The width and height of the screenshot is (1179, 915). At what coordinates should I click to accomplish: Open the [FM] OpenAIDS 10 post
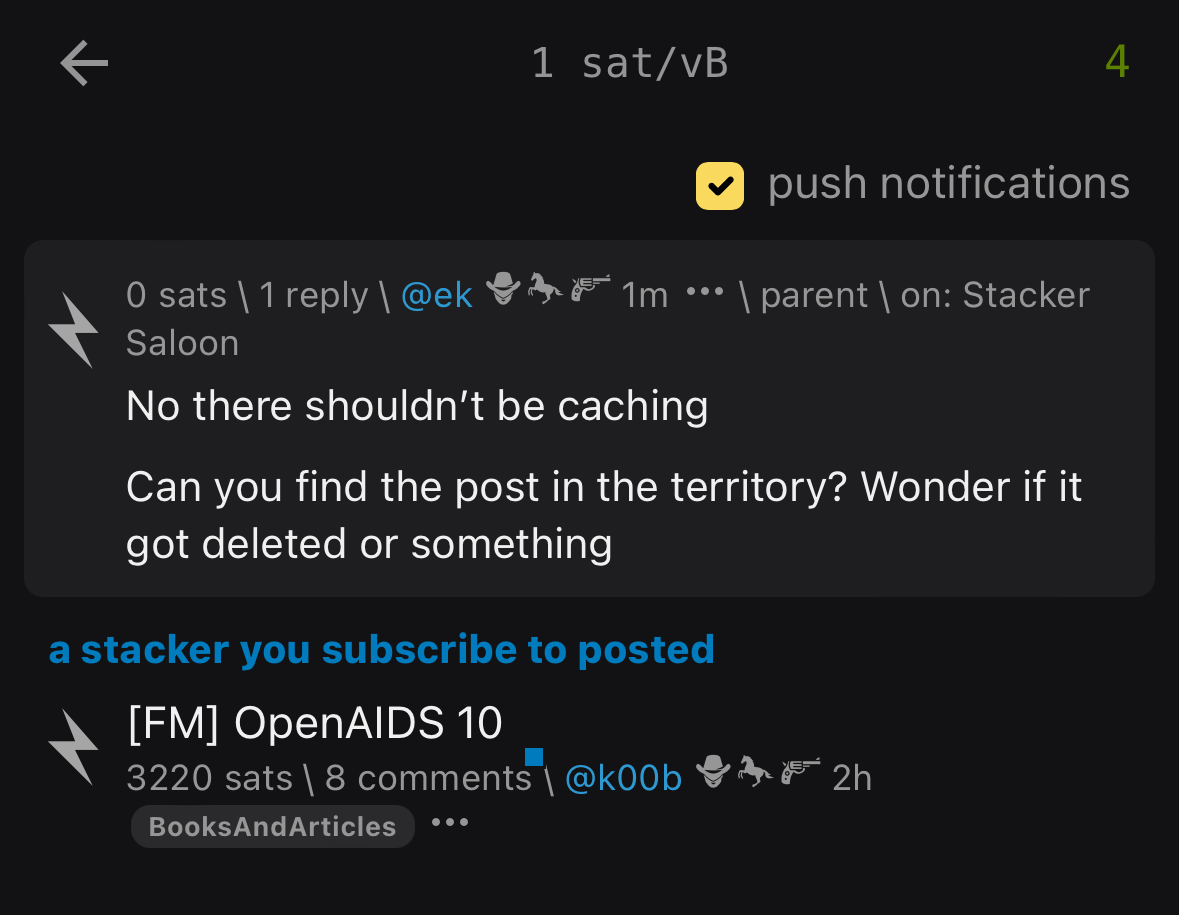pos(315,723)
